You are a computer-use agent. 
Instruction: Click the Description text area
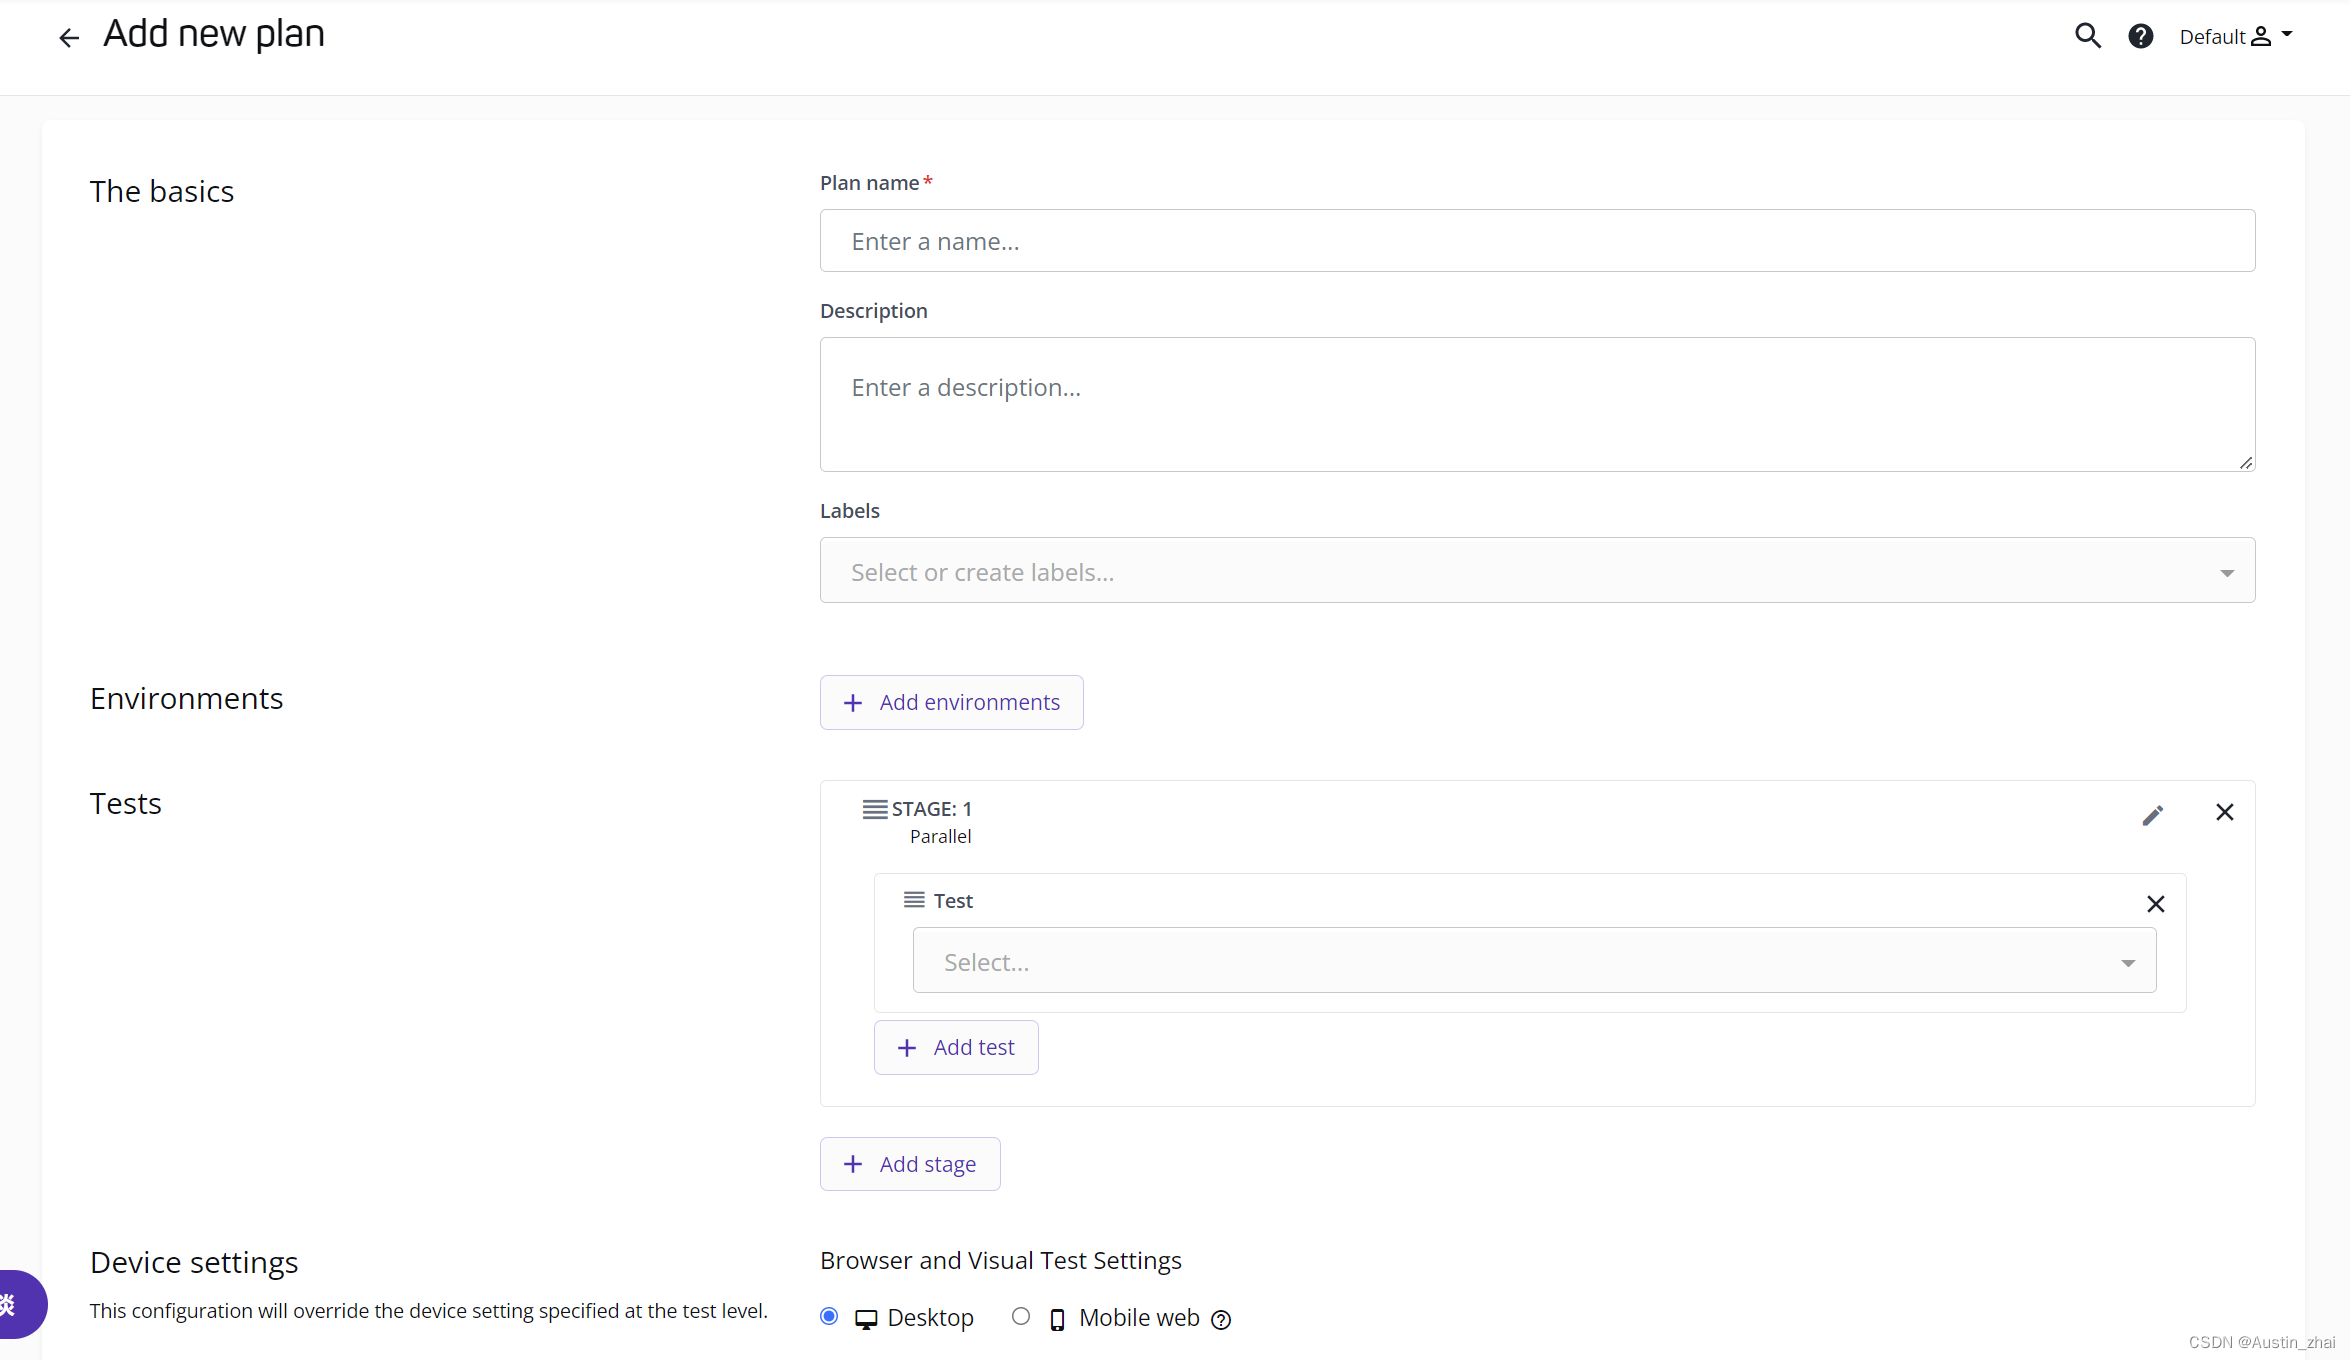(1537, 404)
